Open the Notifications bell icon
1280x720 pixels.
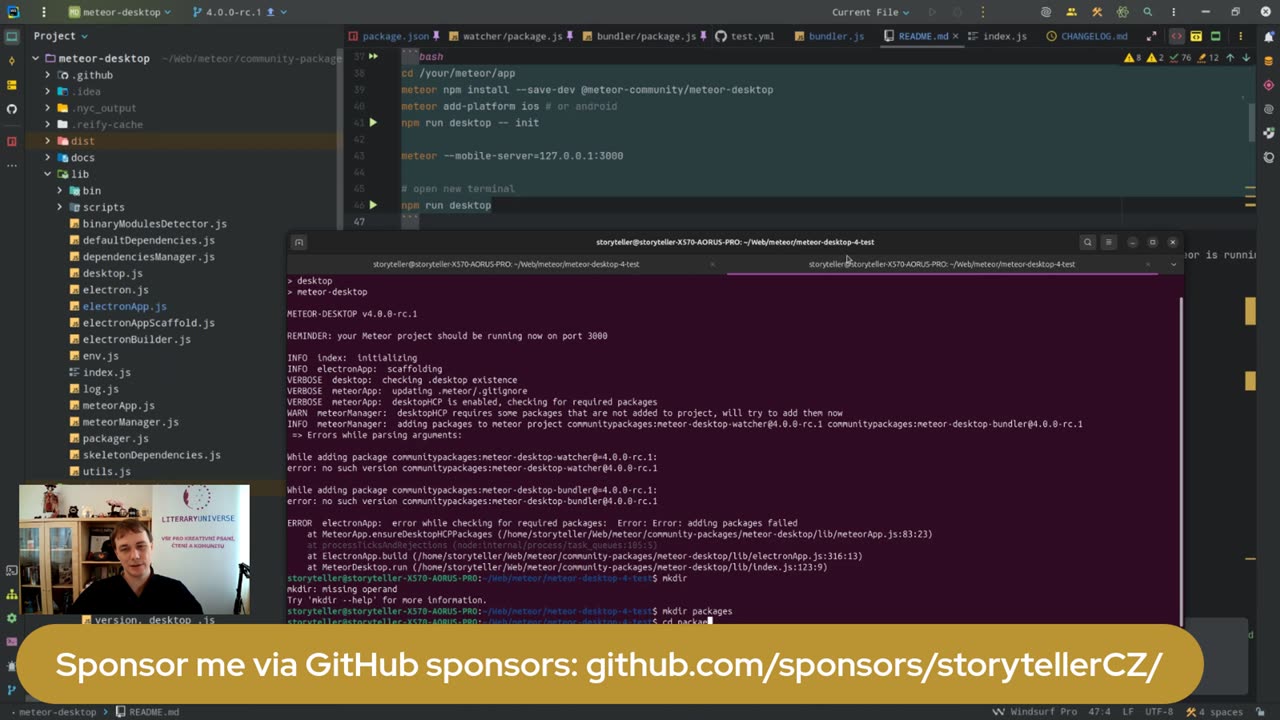tap(1269, 36)
